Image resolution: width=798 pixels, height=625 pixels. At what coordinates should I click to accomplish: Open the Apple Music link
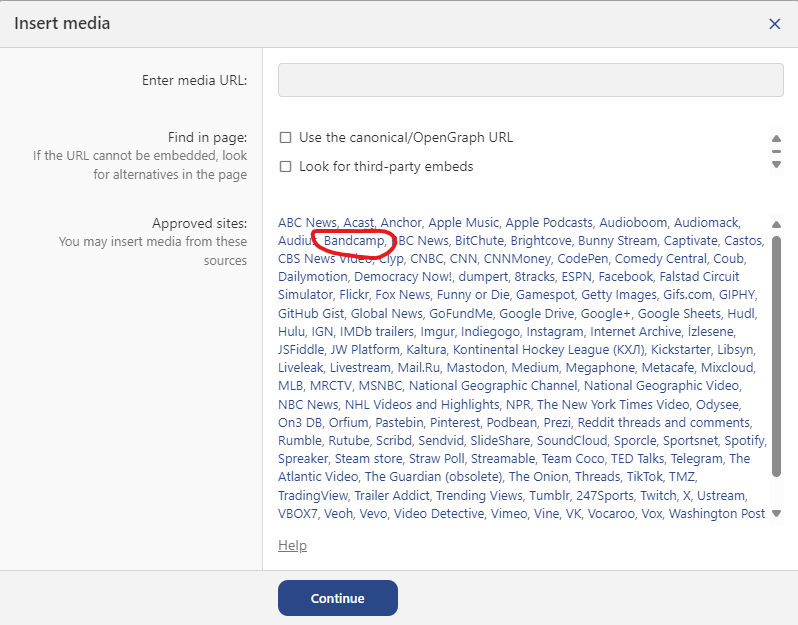pyautogui.click(x=463, y=222)
